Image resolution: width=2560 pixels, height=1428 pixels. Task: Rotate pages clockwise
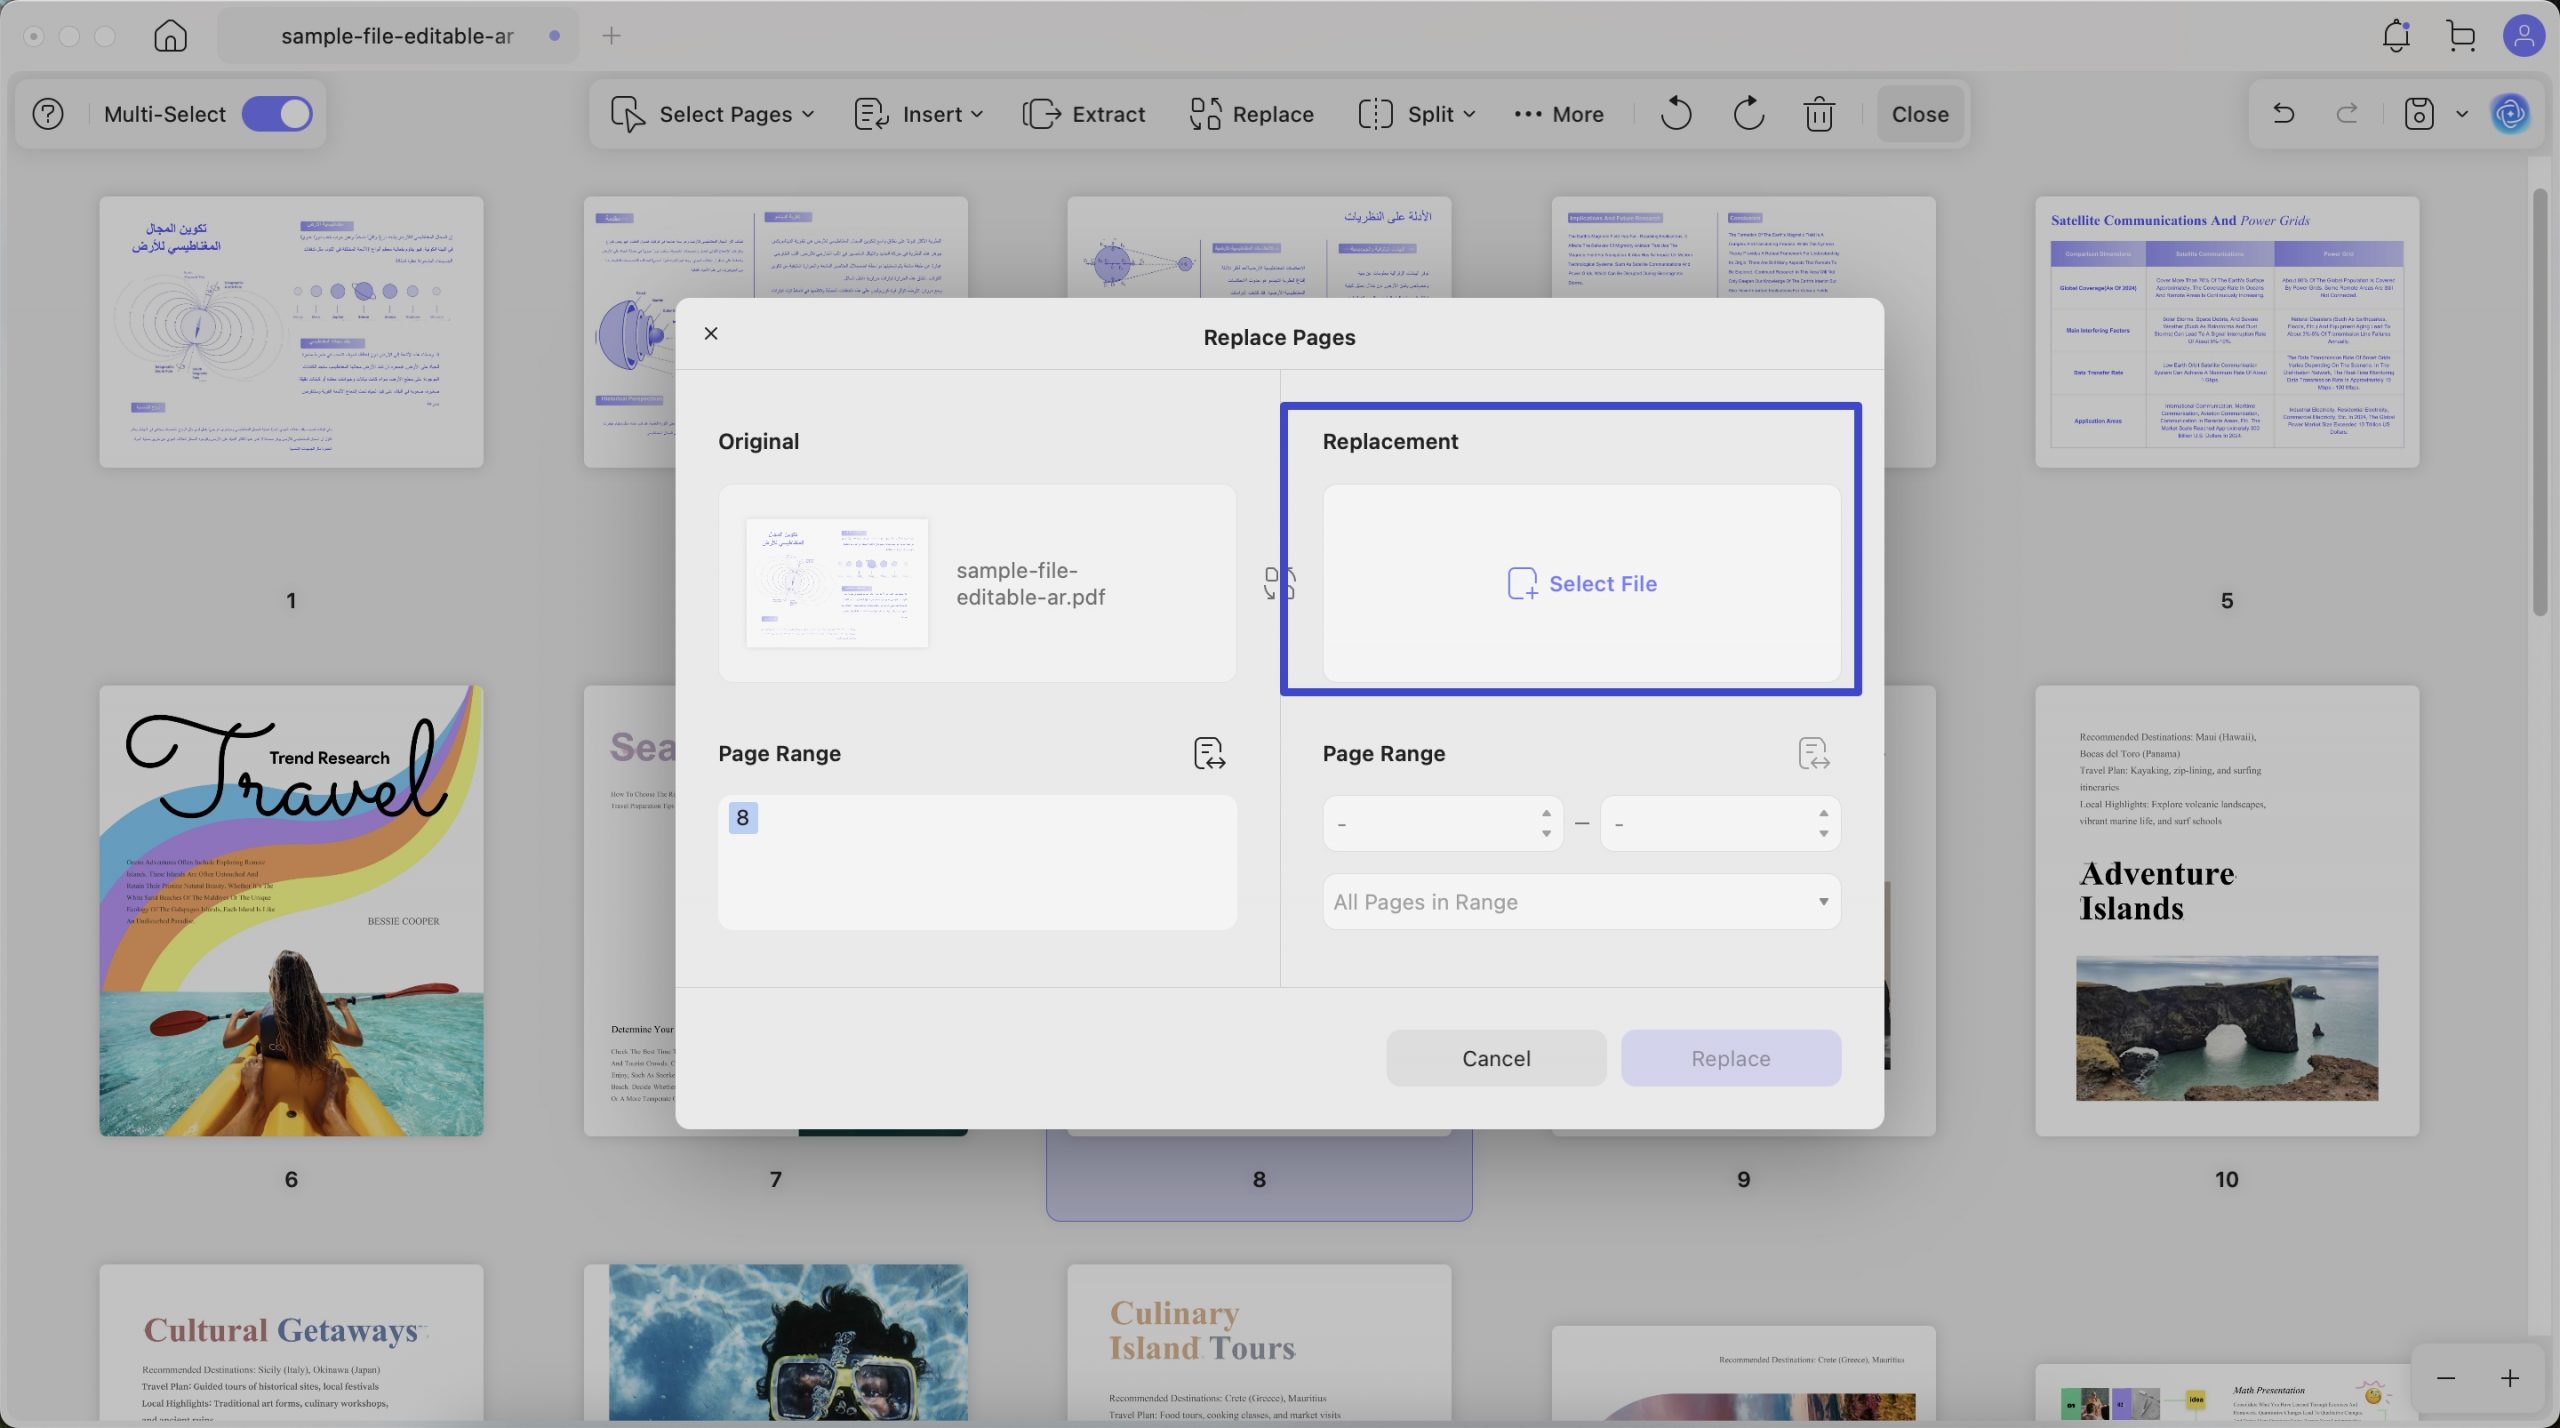(1748, 114)
